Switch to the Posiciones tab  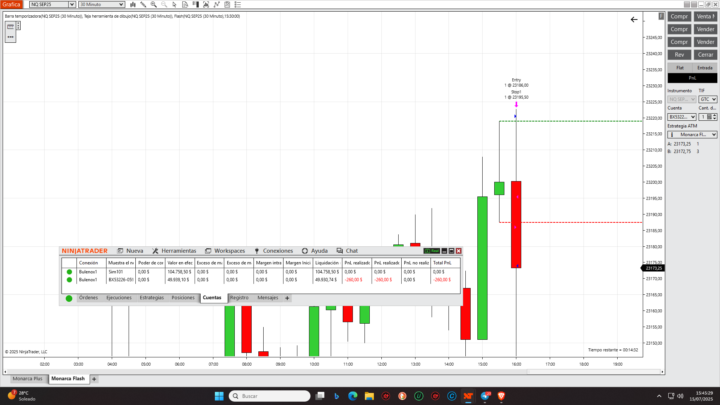(x=183, y=298)
